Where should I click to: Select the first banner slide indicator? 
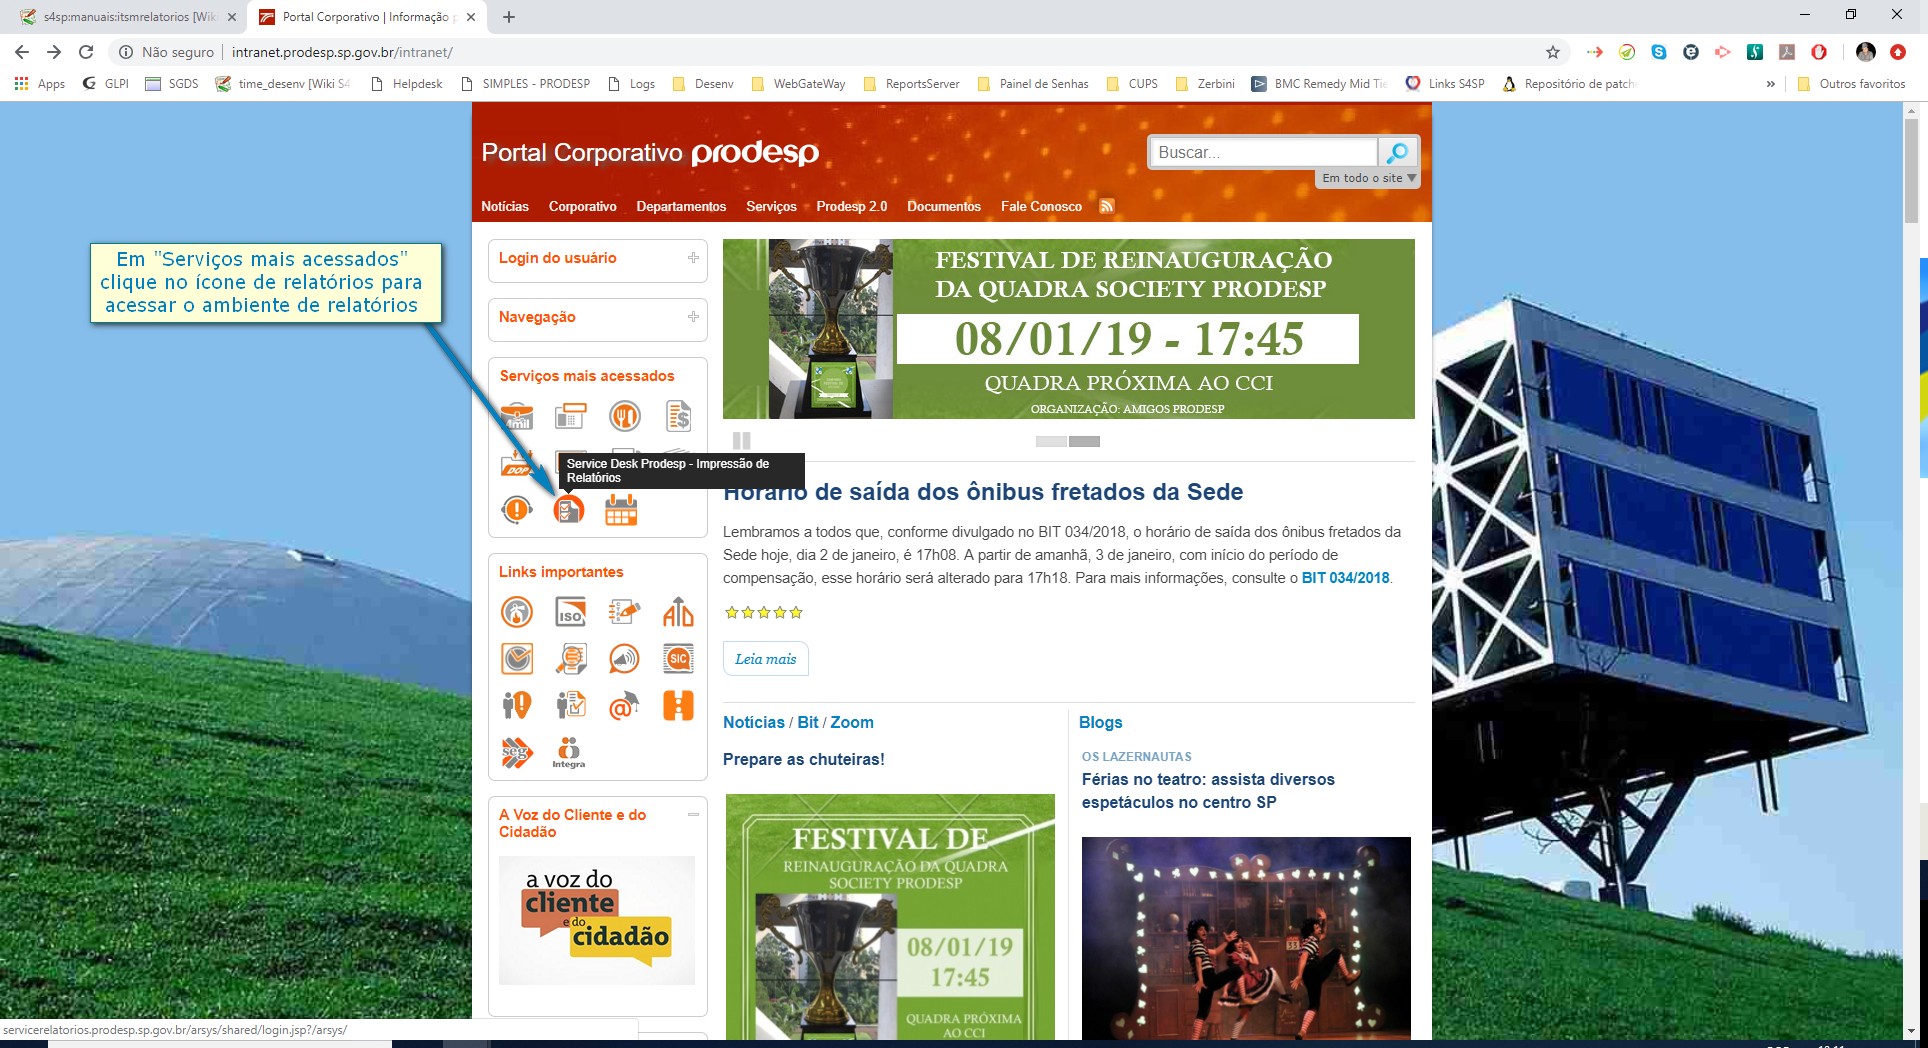(x=1051, y=441)
